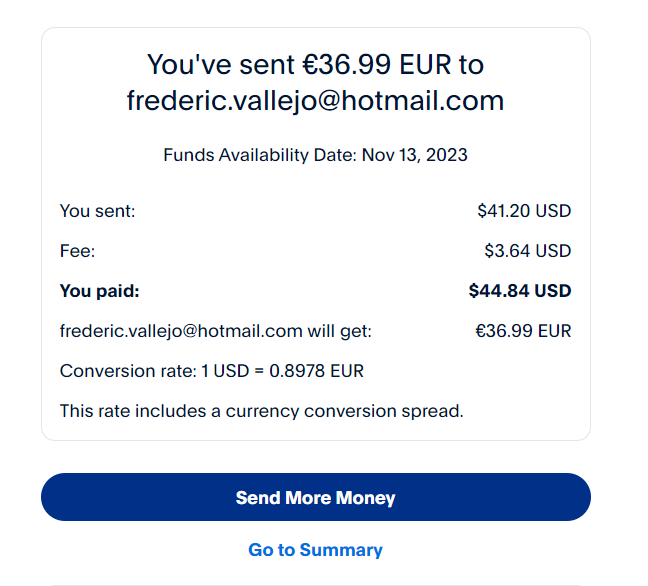Click the divider line below Go to Summary
The image size is (648, 586).
point(315,584)
